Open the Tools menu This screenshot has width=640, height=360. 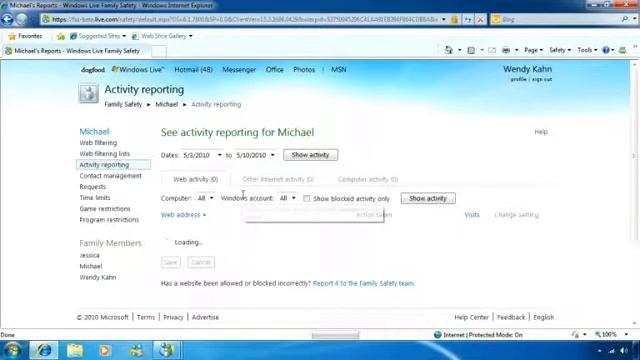(x=587, y=50)
